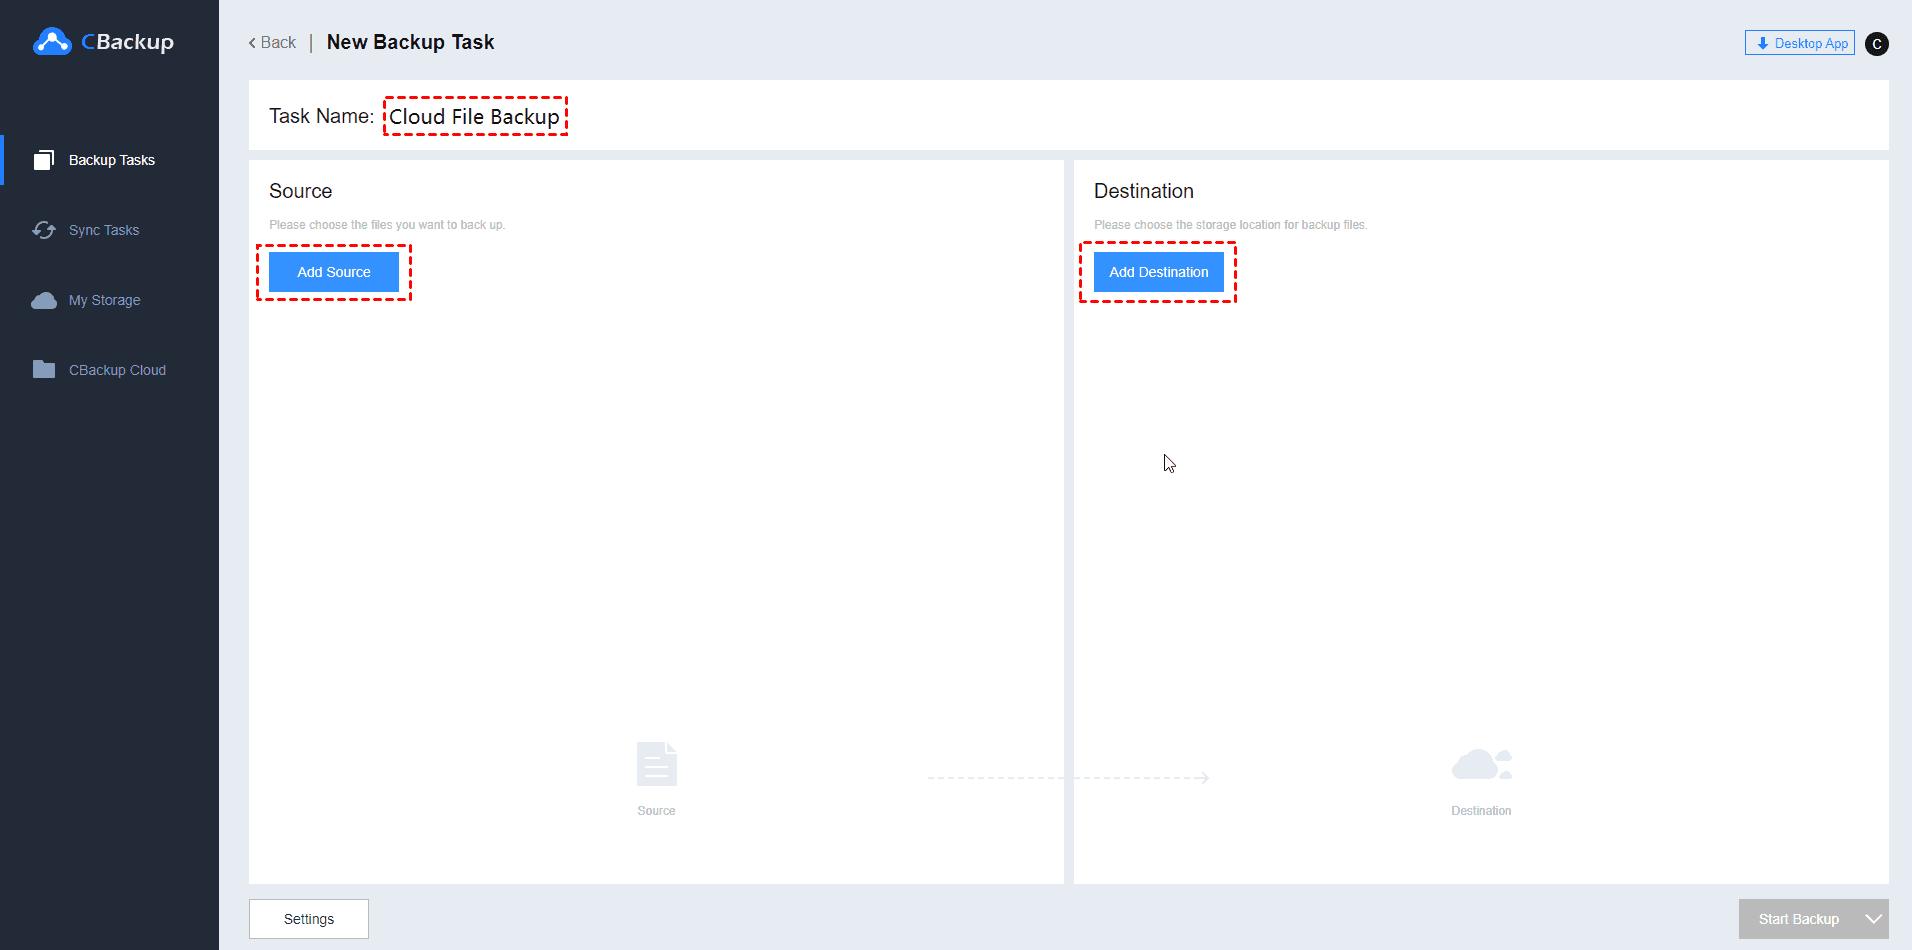Open backup Settings button
The height and width of the screenshot is (950, 1912).
309,919
